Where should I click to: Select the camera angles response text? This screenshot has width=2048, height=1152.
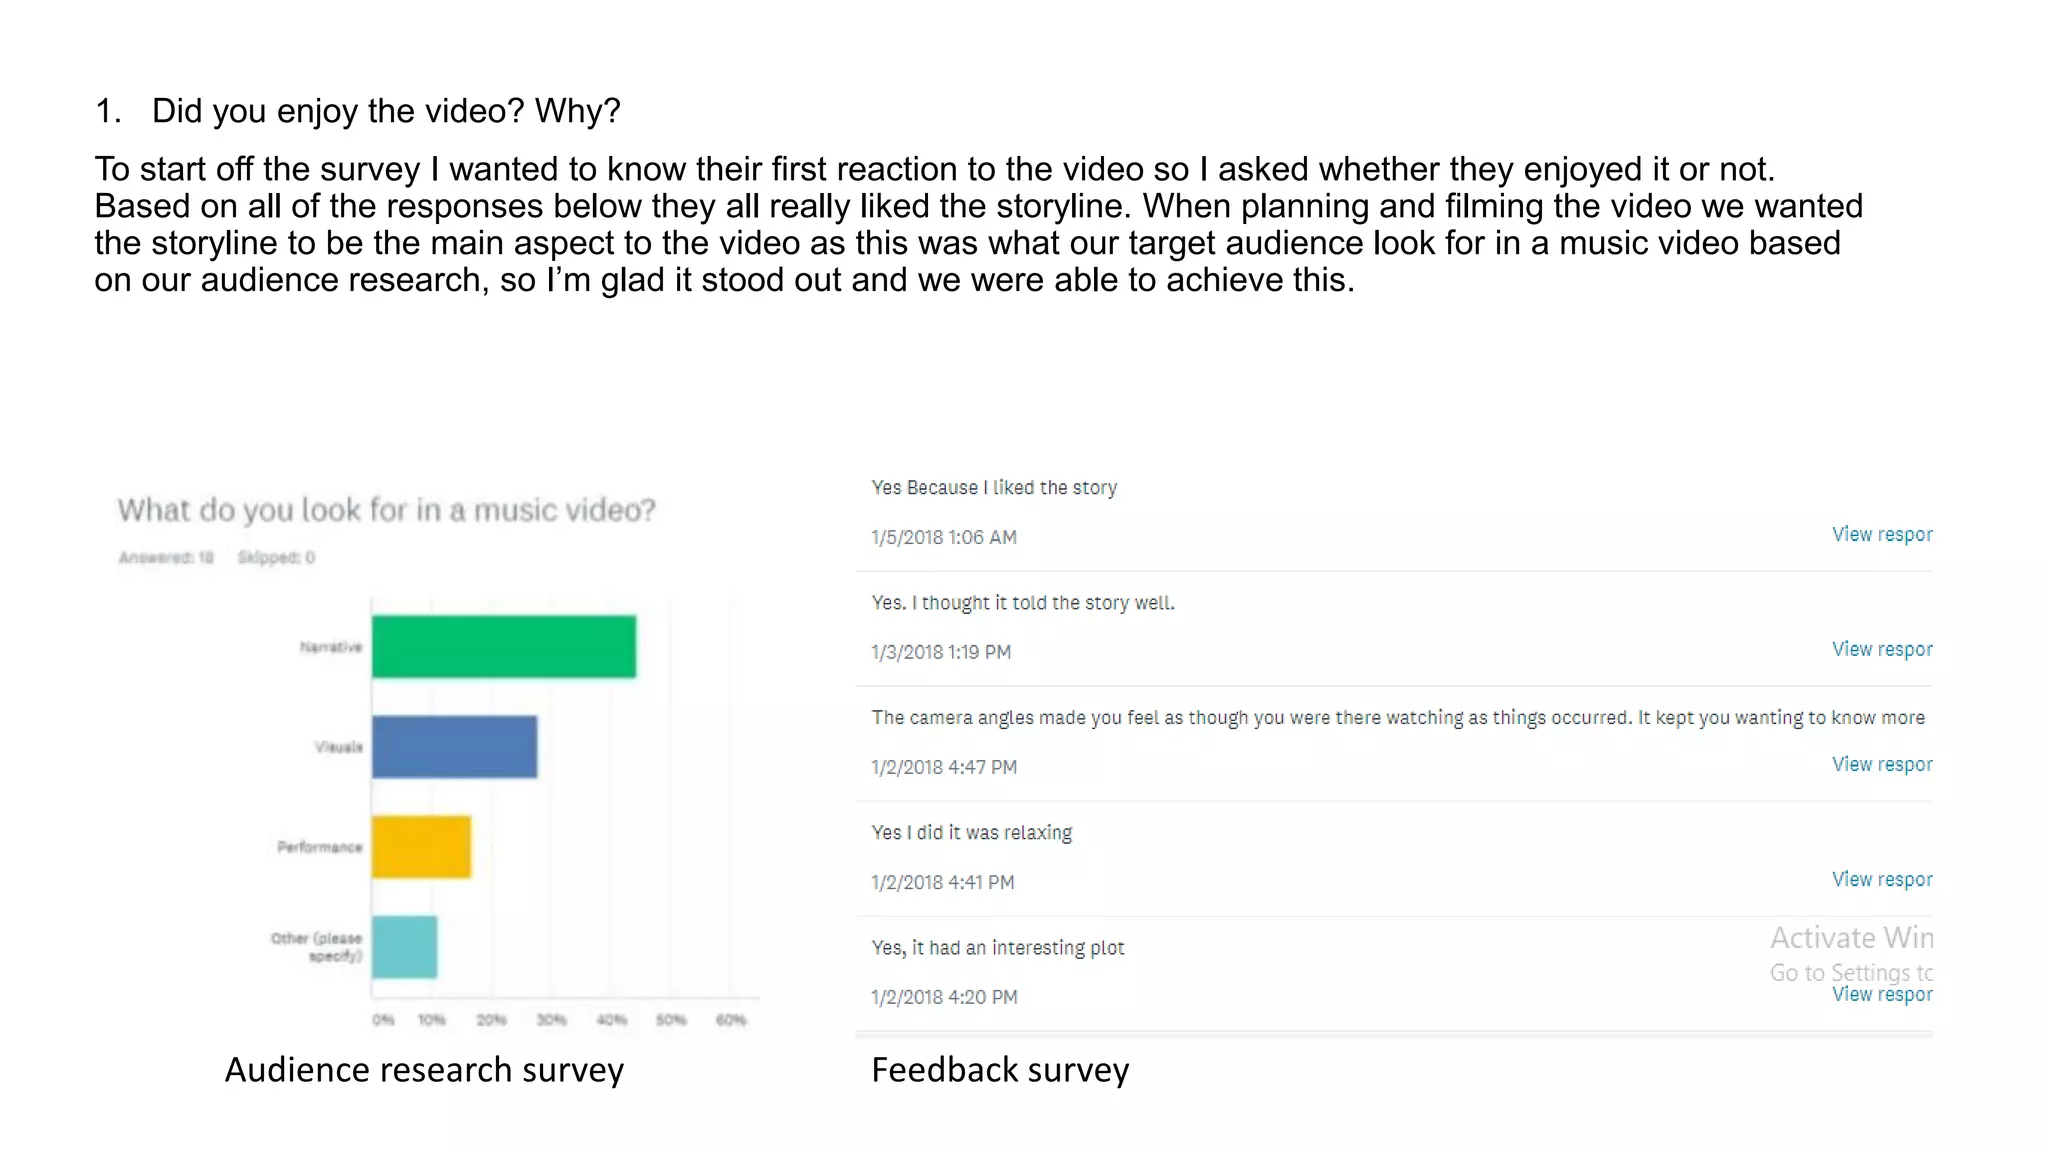click(1397, 718)
